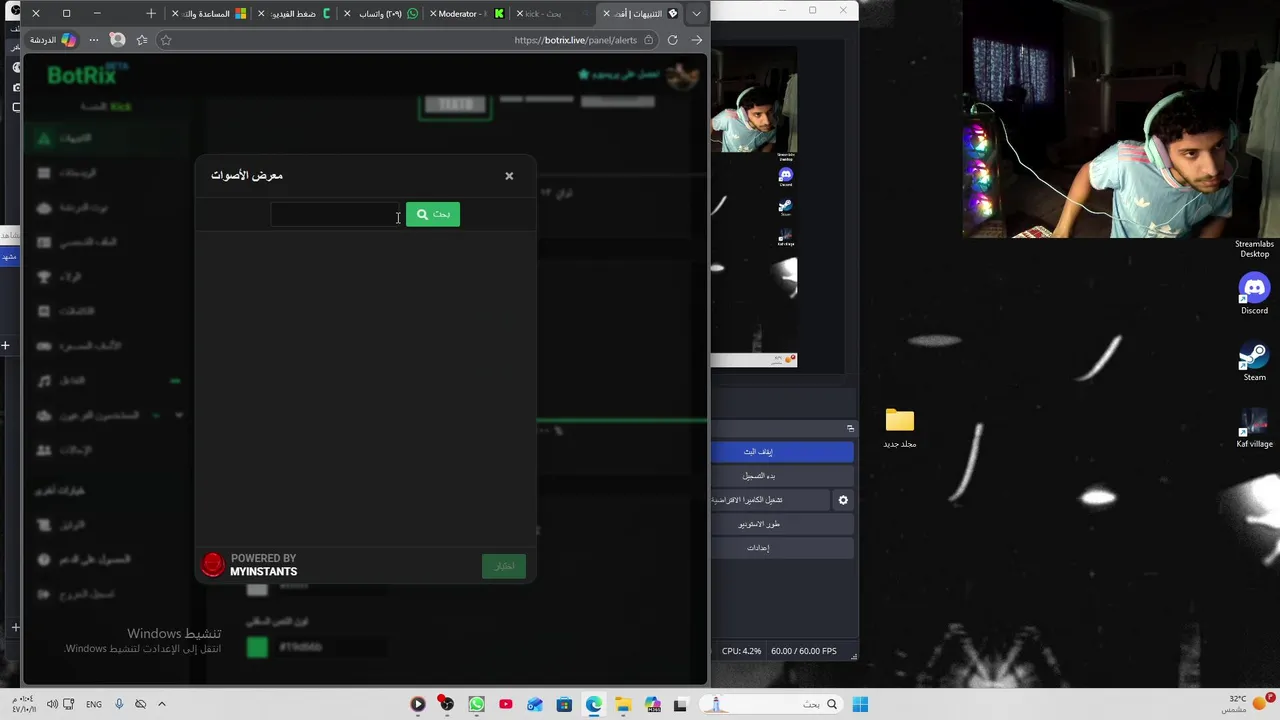Viewport: 1280px width, 720px height.
Task: Click the site info lock icon
Action: click(x=649, y=40)
